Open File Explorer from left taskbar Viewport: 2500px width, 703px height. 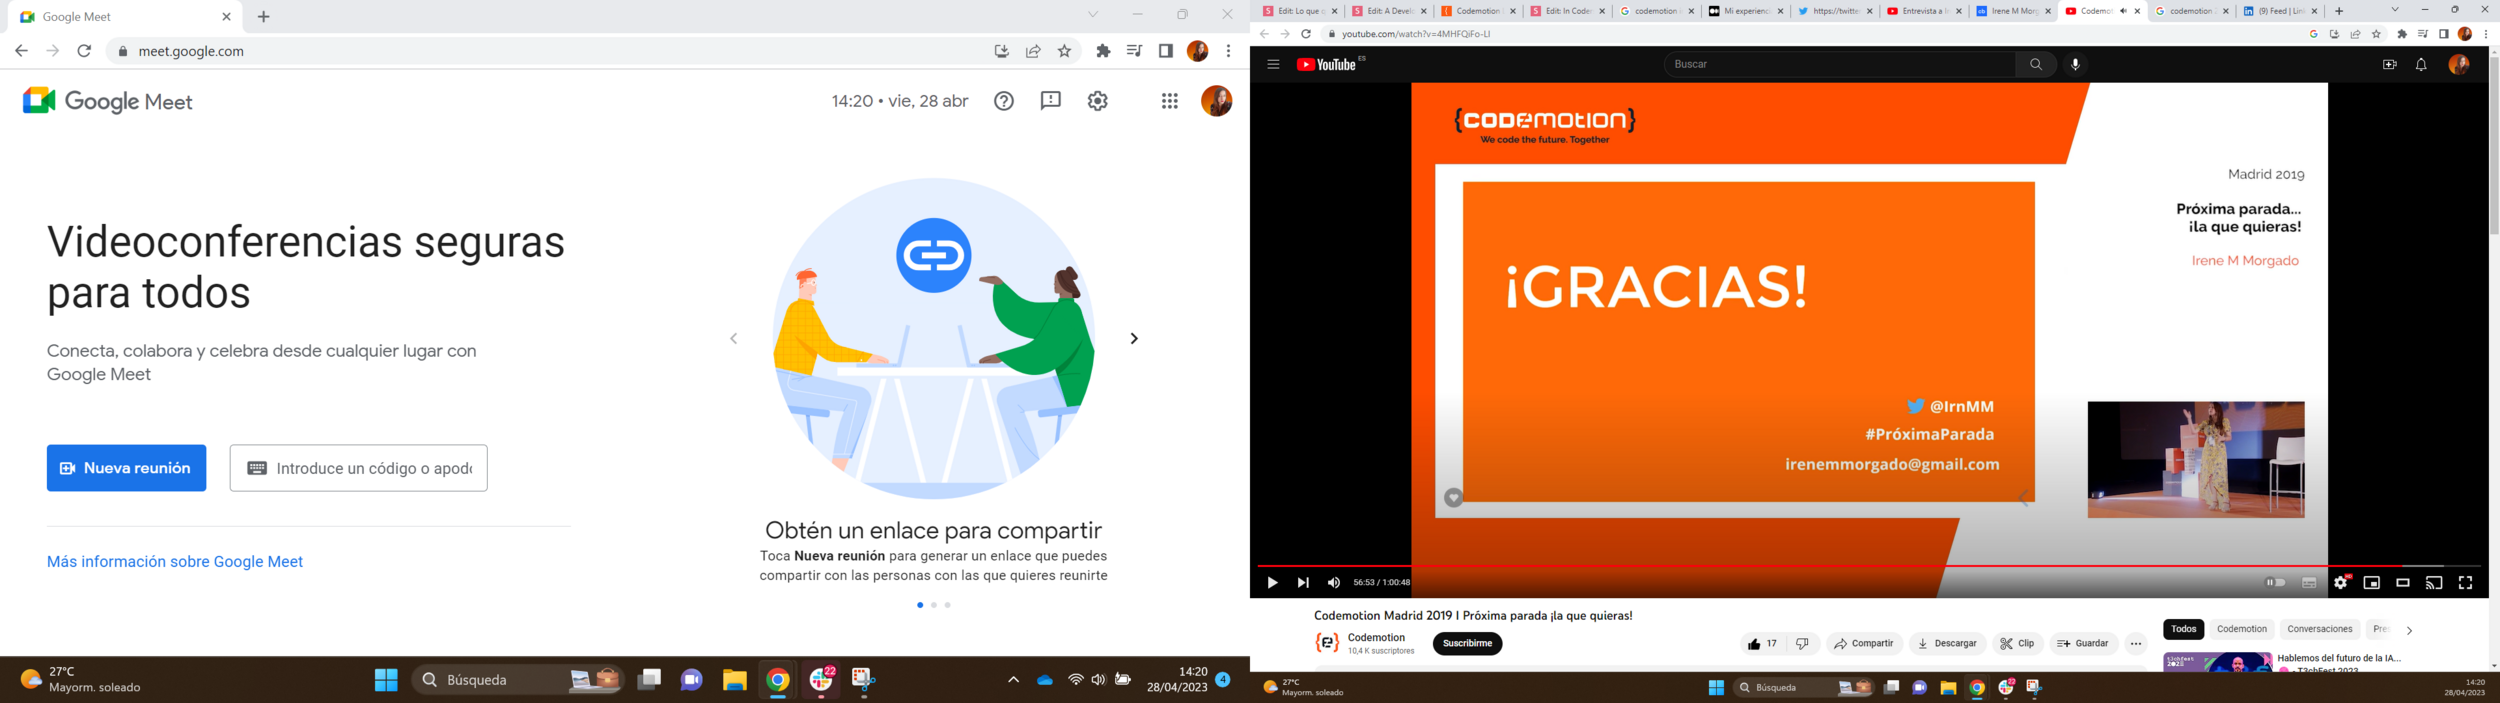pyautogui.click(x=734, y=680)
